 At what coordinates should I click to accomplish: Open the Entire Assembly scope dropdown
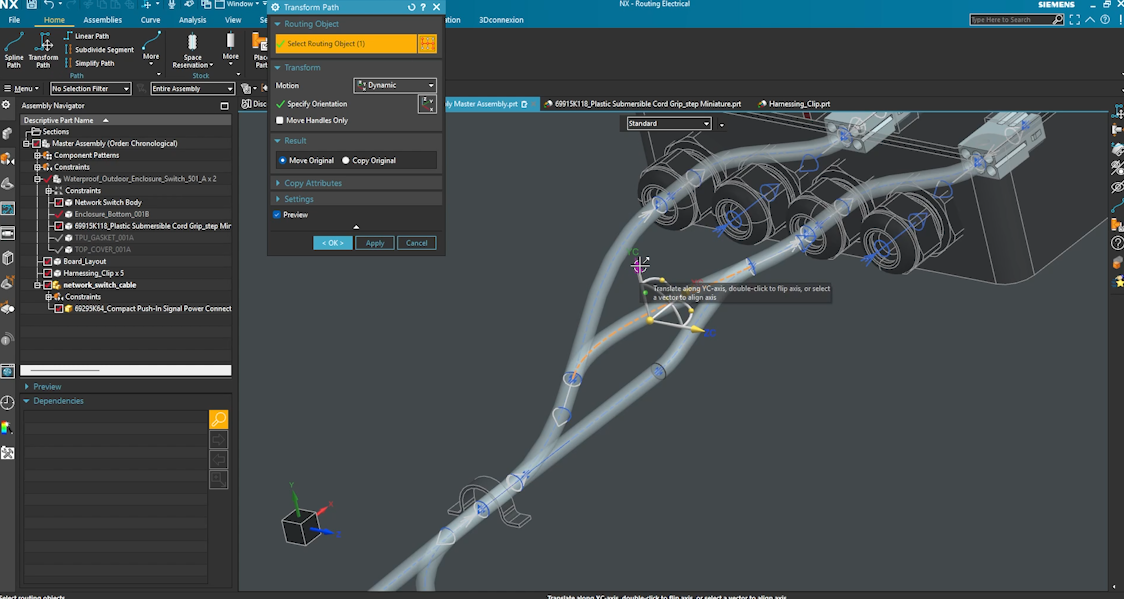192,89
